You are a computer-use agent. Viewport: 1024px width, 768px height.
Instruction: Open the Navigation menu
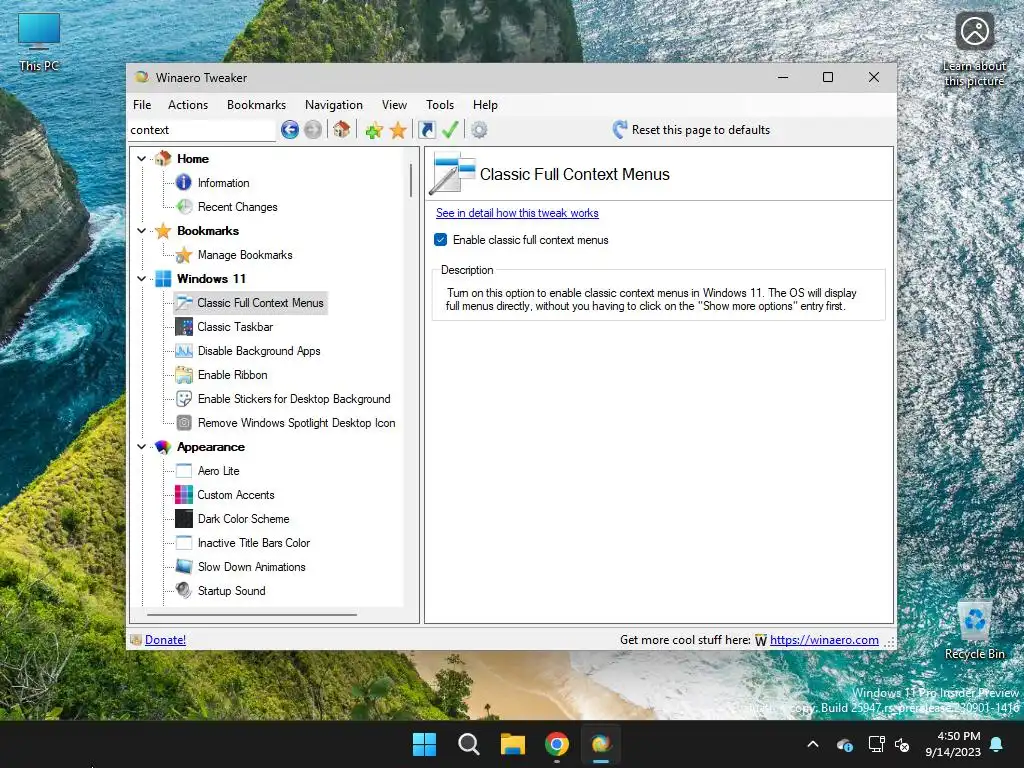(334, 104)
